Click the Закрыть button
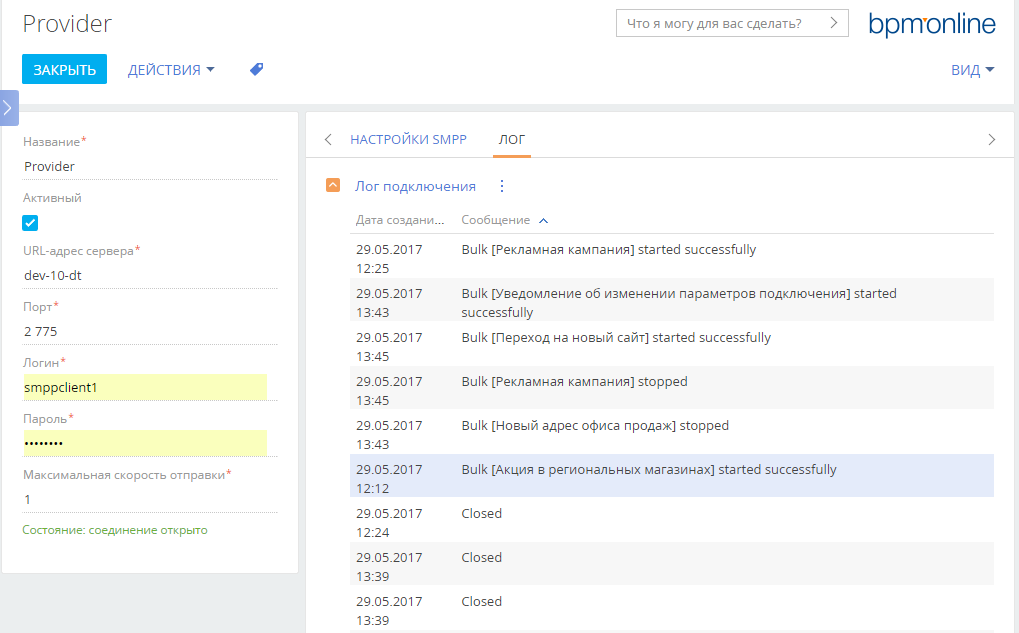Screen dimensions: 1019x633 [64, 69]
